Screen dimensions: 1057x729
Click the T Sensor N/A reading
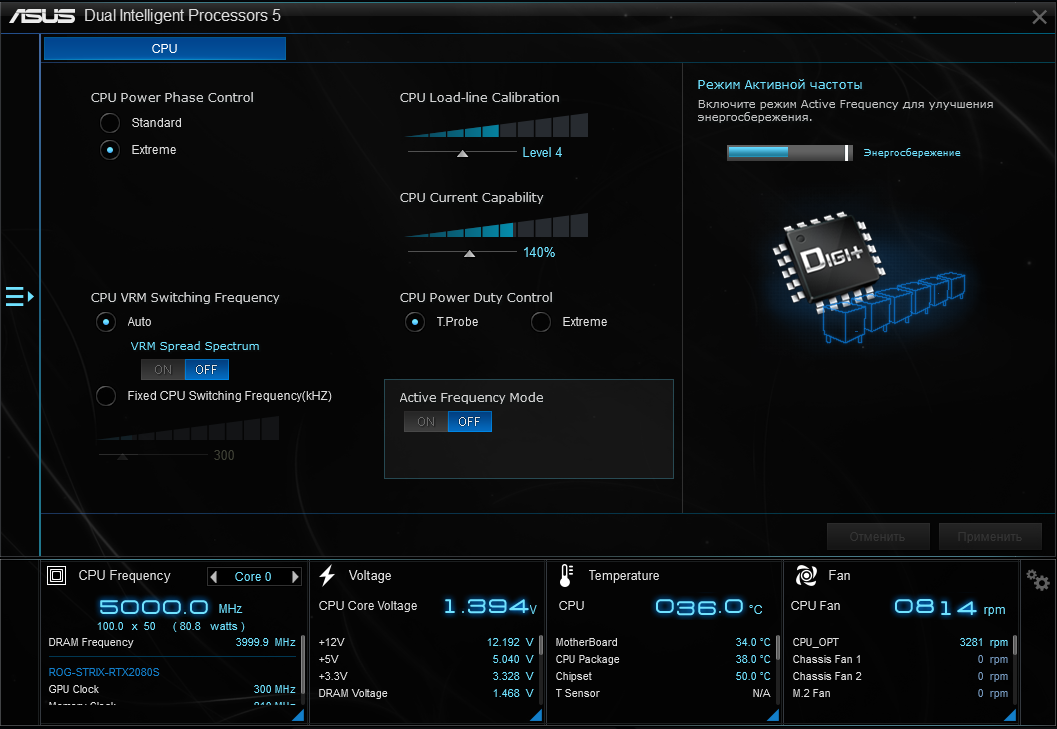(x=761, y=693)
